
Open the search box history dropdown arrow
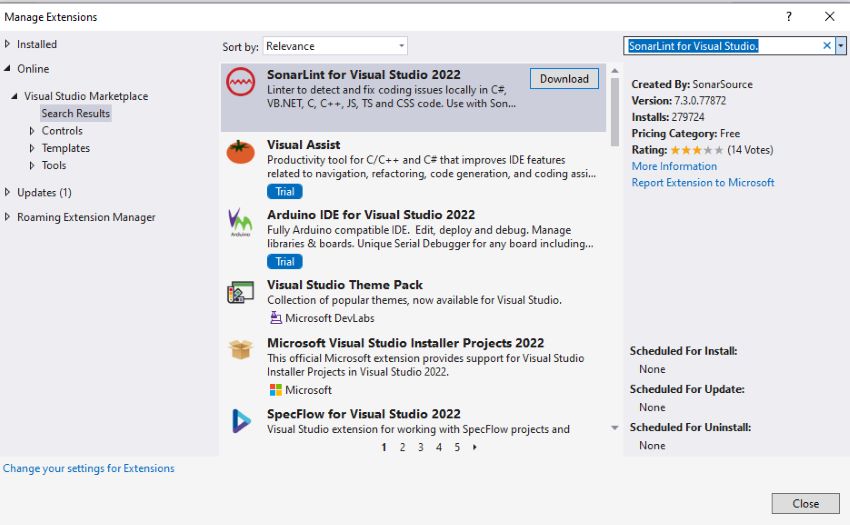point(840,46)
